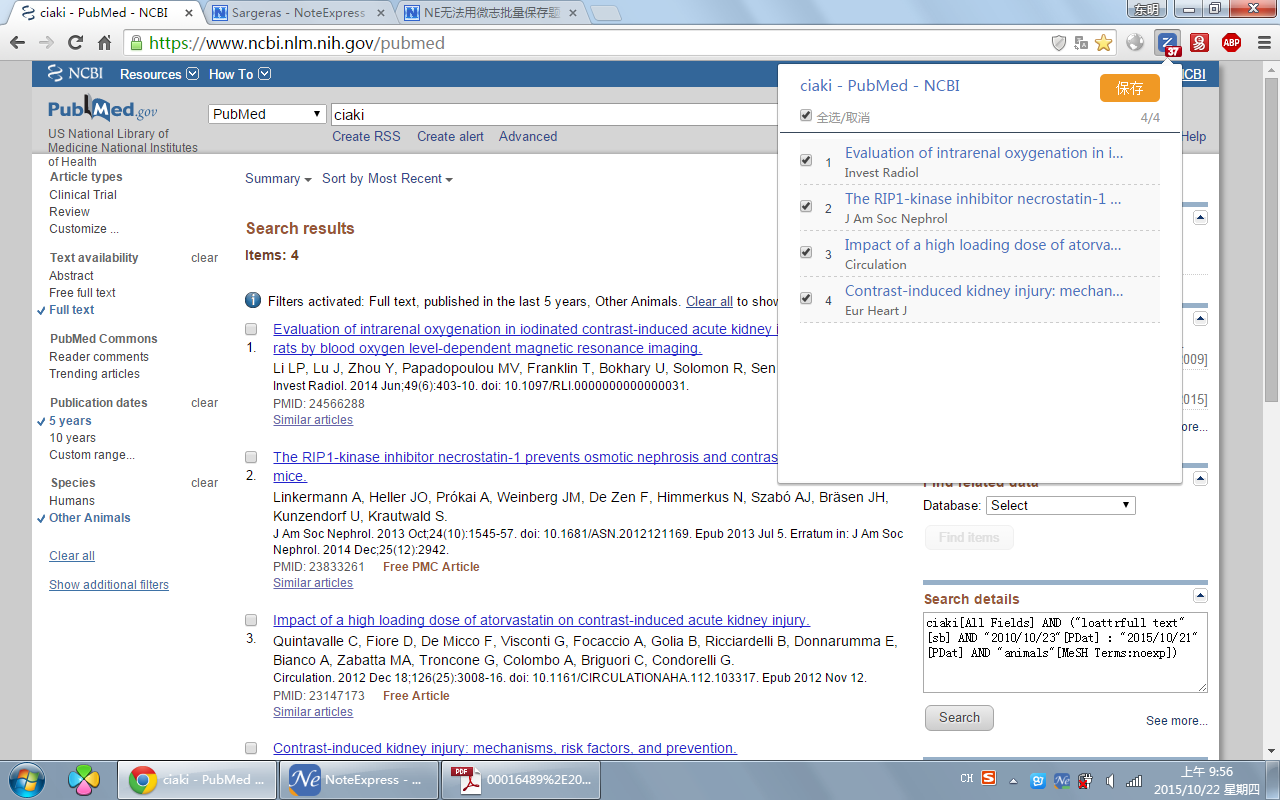The width and height of the screenshot is (1280, 800).
Task: Select the Humans species filter
Action: pos(72,501)
